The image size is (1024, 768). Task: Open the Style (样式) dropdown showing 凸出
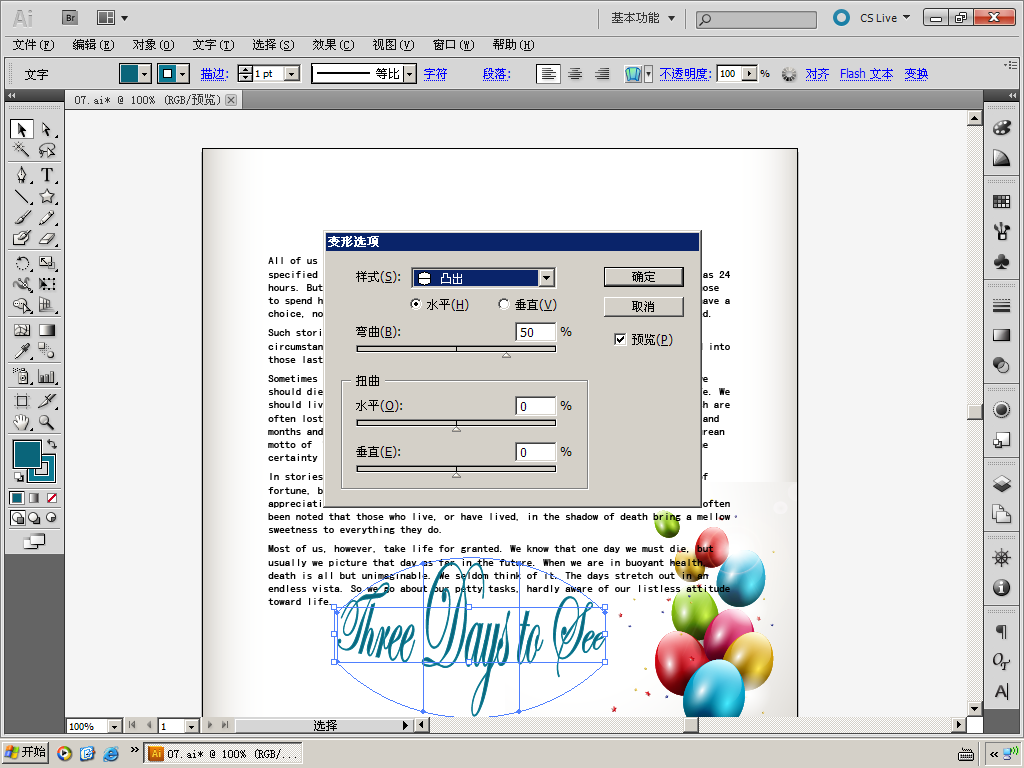484,278
